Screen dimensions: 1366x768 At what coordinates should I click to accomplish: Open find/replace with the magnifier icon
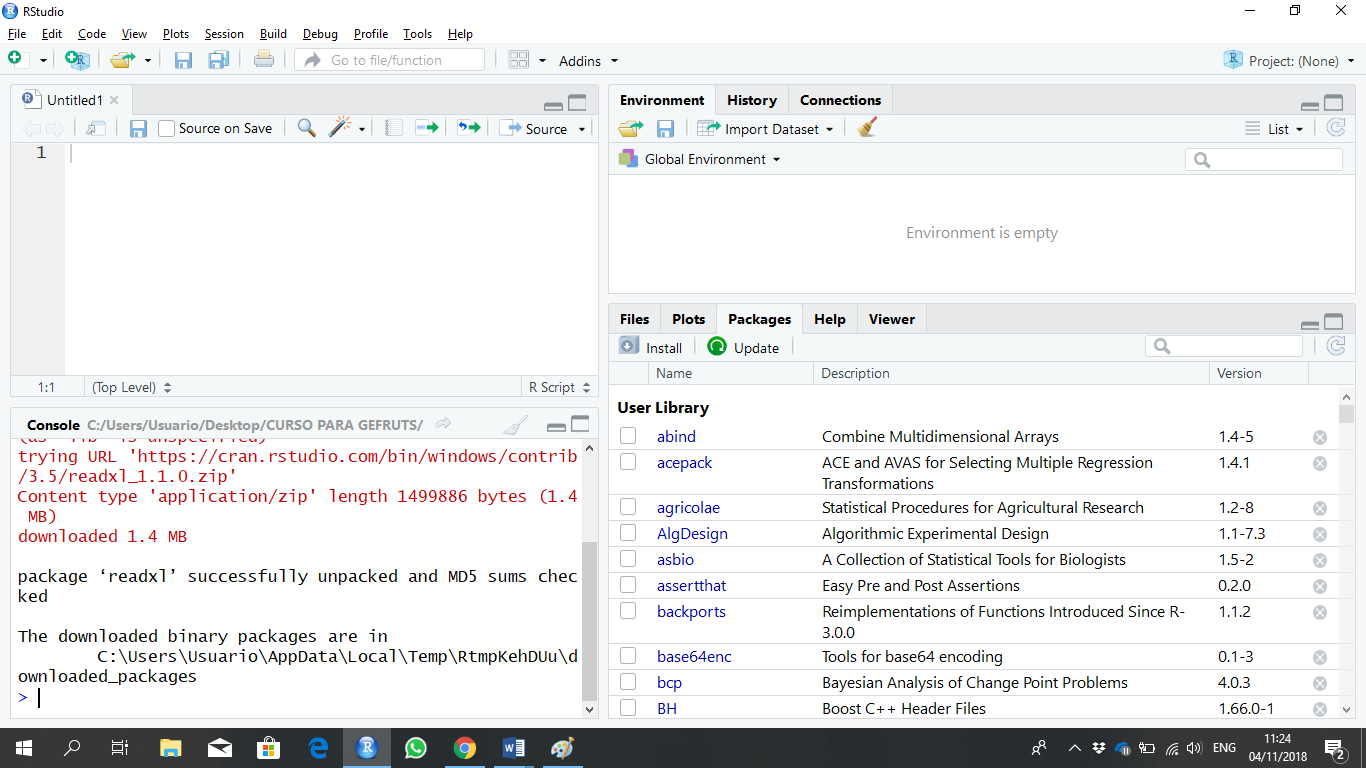coord(307,128)
